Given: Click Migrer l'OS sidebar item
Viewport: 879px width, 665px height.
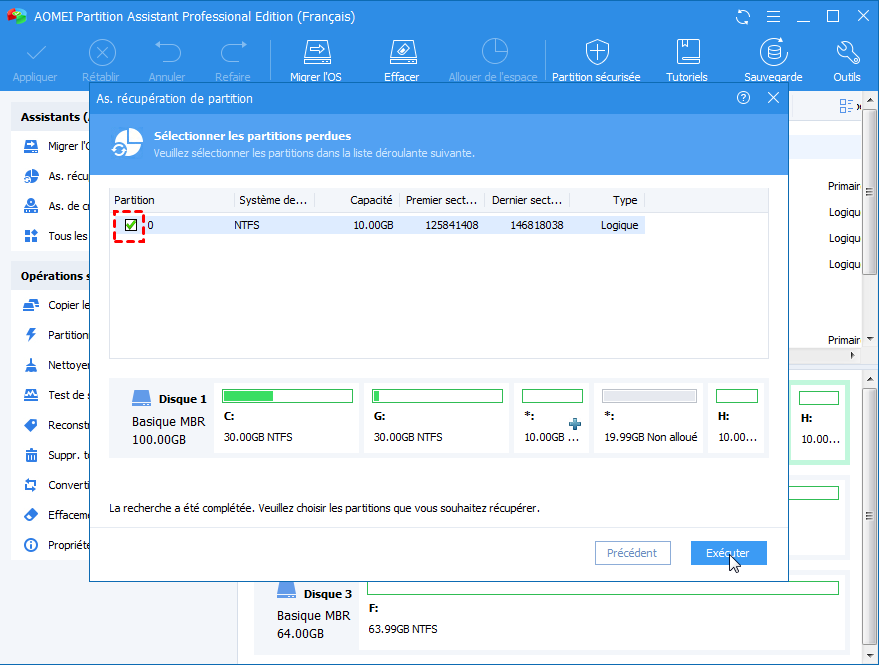Looking at the screenshot, I should tap(56, 146).
